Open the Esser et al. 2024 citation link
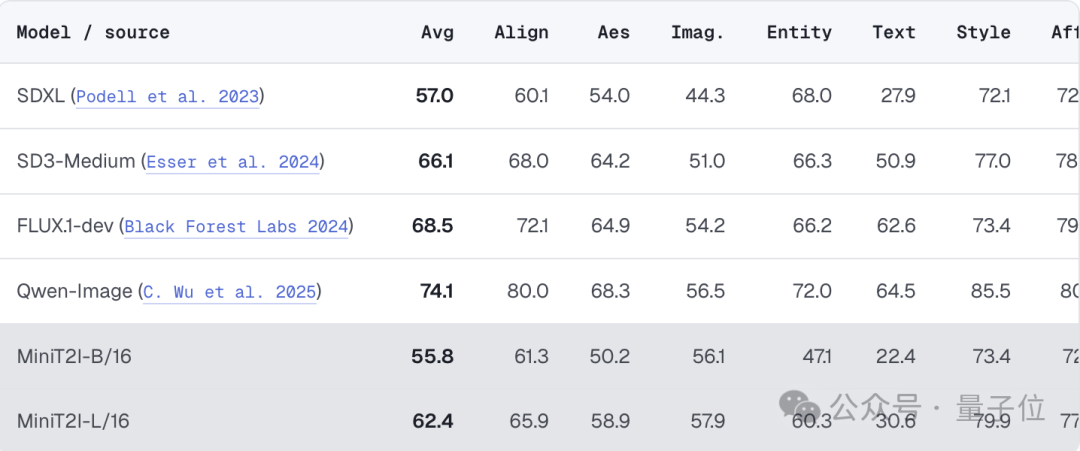1080x451 pixels. pos(233,162)
